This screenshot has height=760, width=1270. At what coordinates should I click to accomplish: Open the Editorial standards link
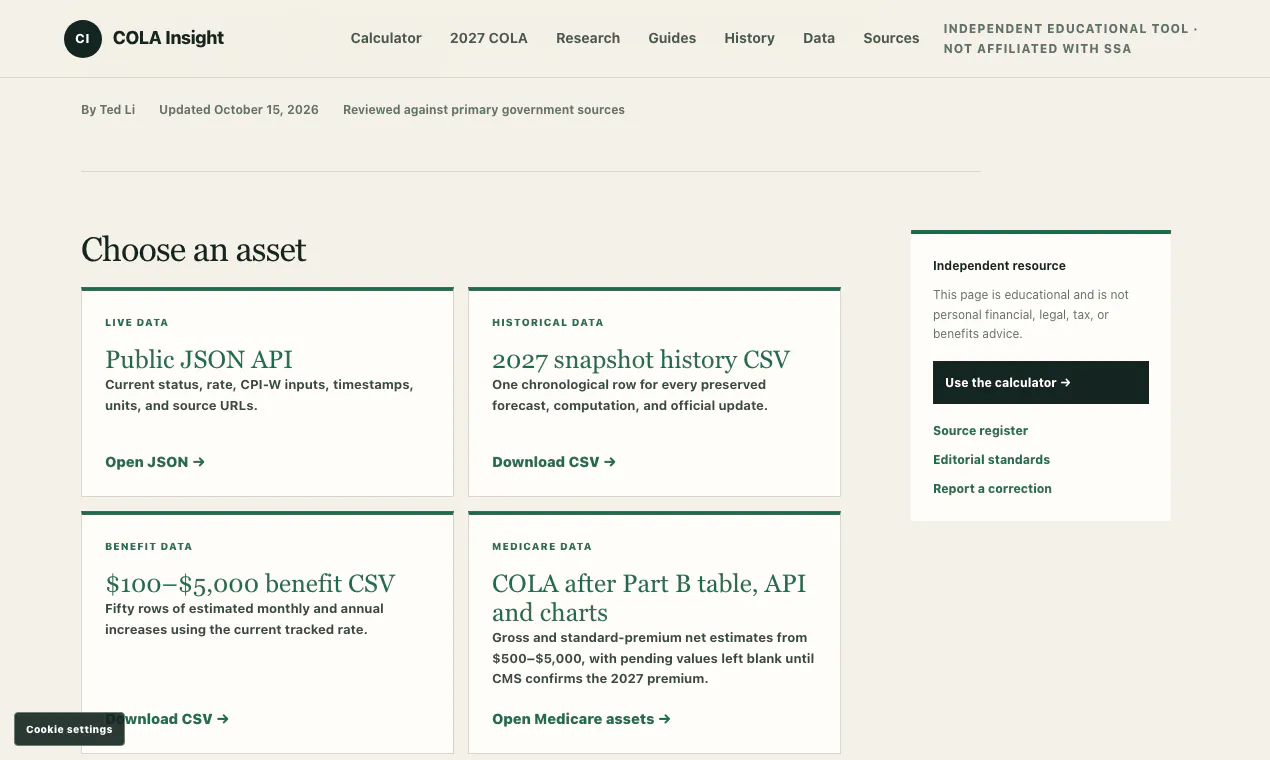tap(991, 460)
